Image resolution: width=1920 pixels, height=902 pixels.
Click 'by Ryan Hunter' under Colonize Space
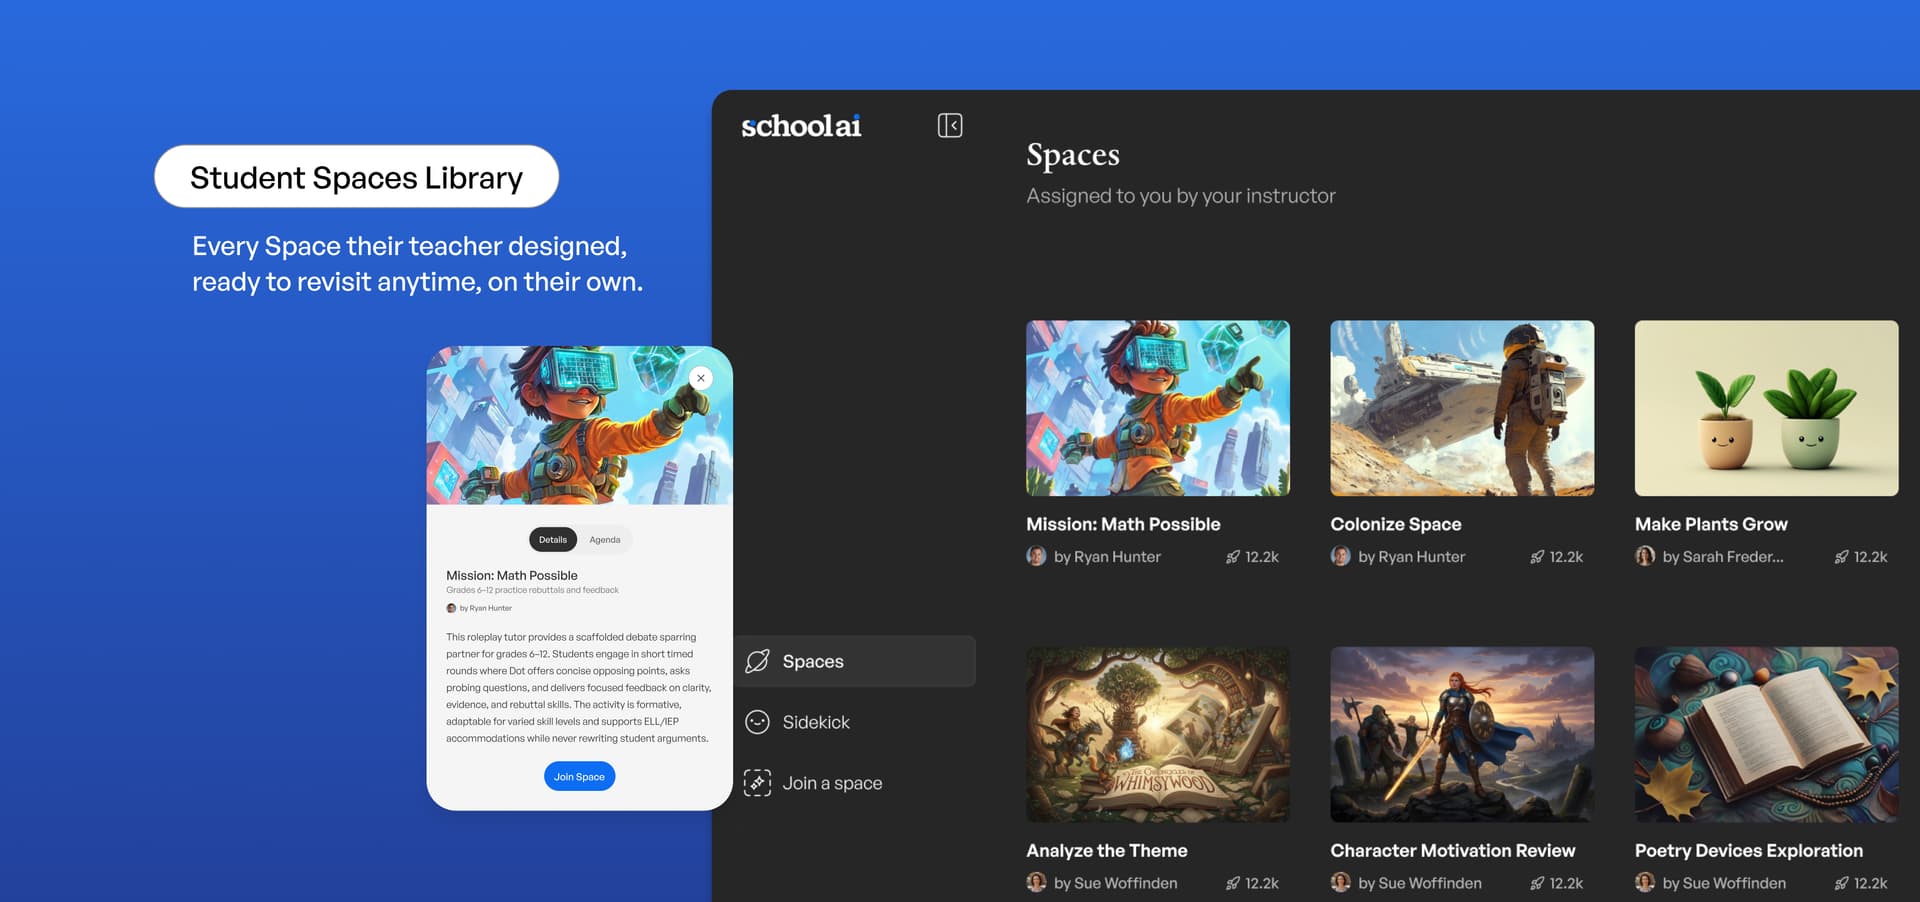tap(1412, 557)
